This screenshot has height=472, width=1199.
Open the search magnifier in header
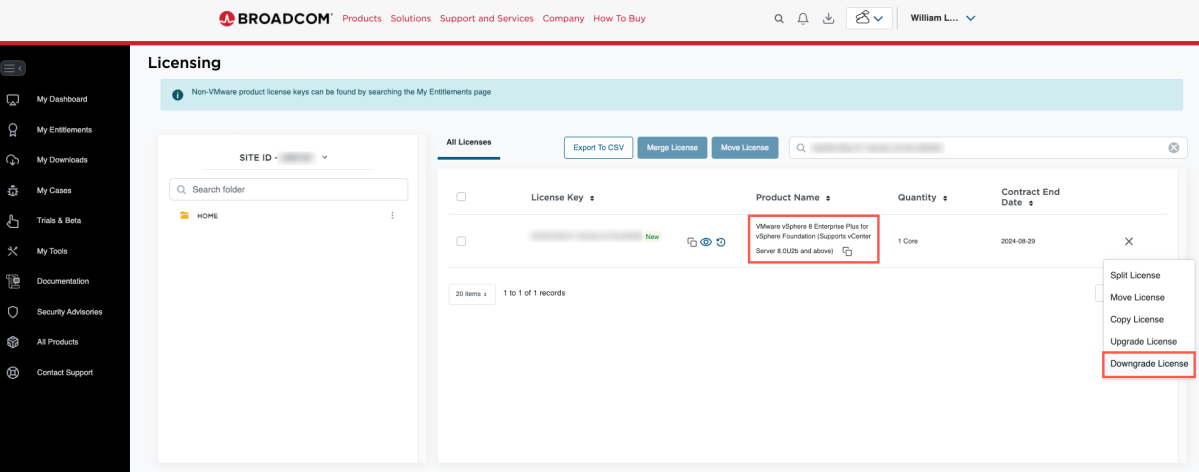point(779,19)
